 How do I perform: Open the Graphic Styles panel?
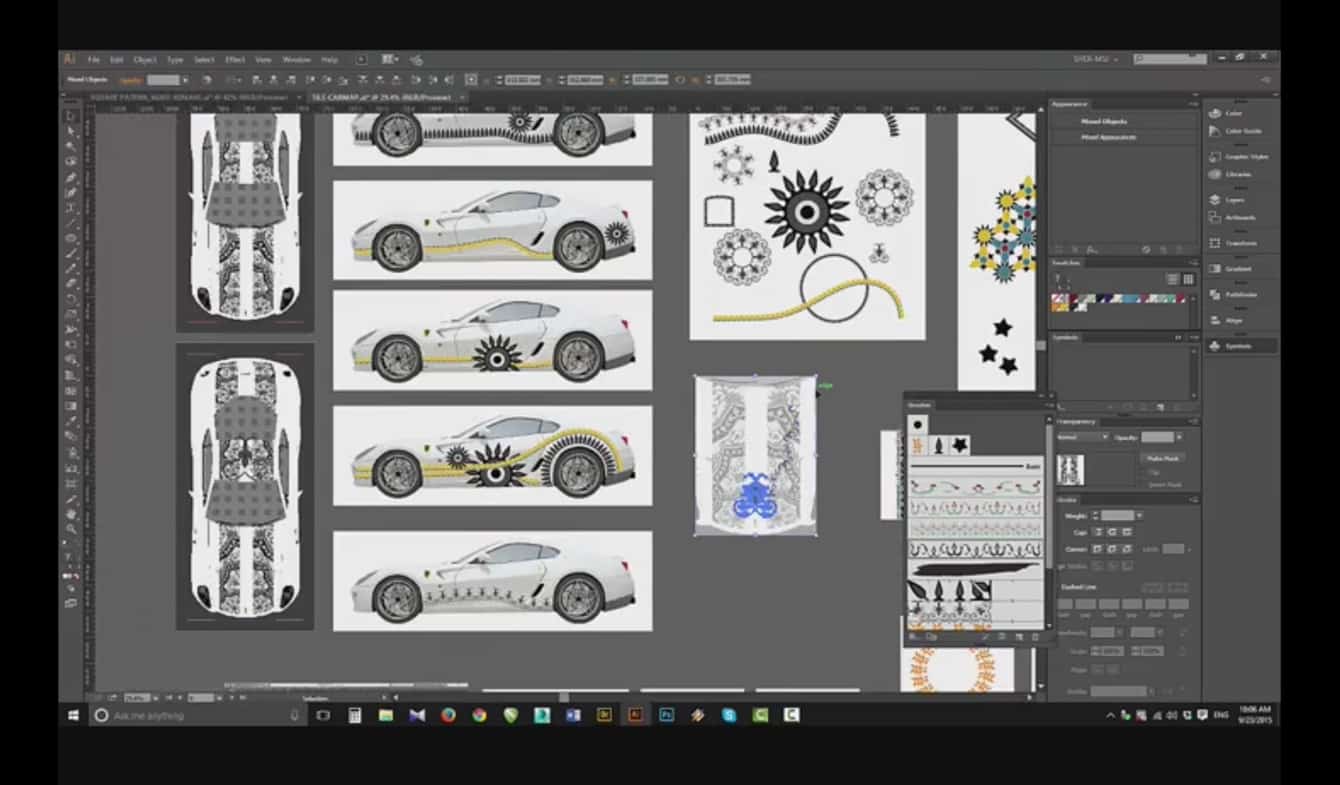tap(1238, 156)
